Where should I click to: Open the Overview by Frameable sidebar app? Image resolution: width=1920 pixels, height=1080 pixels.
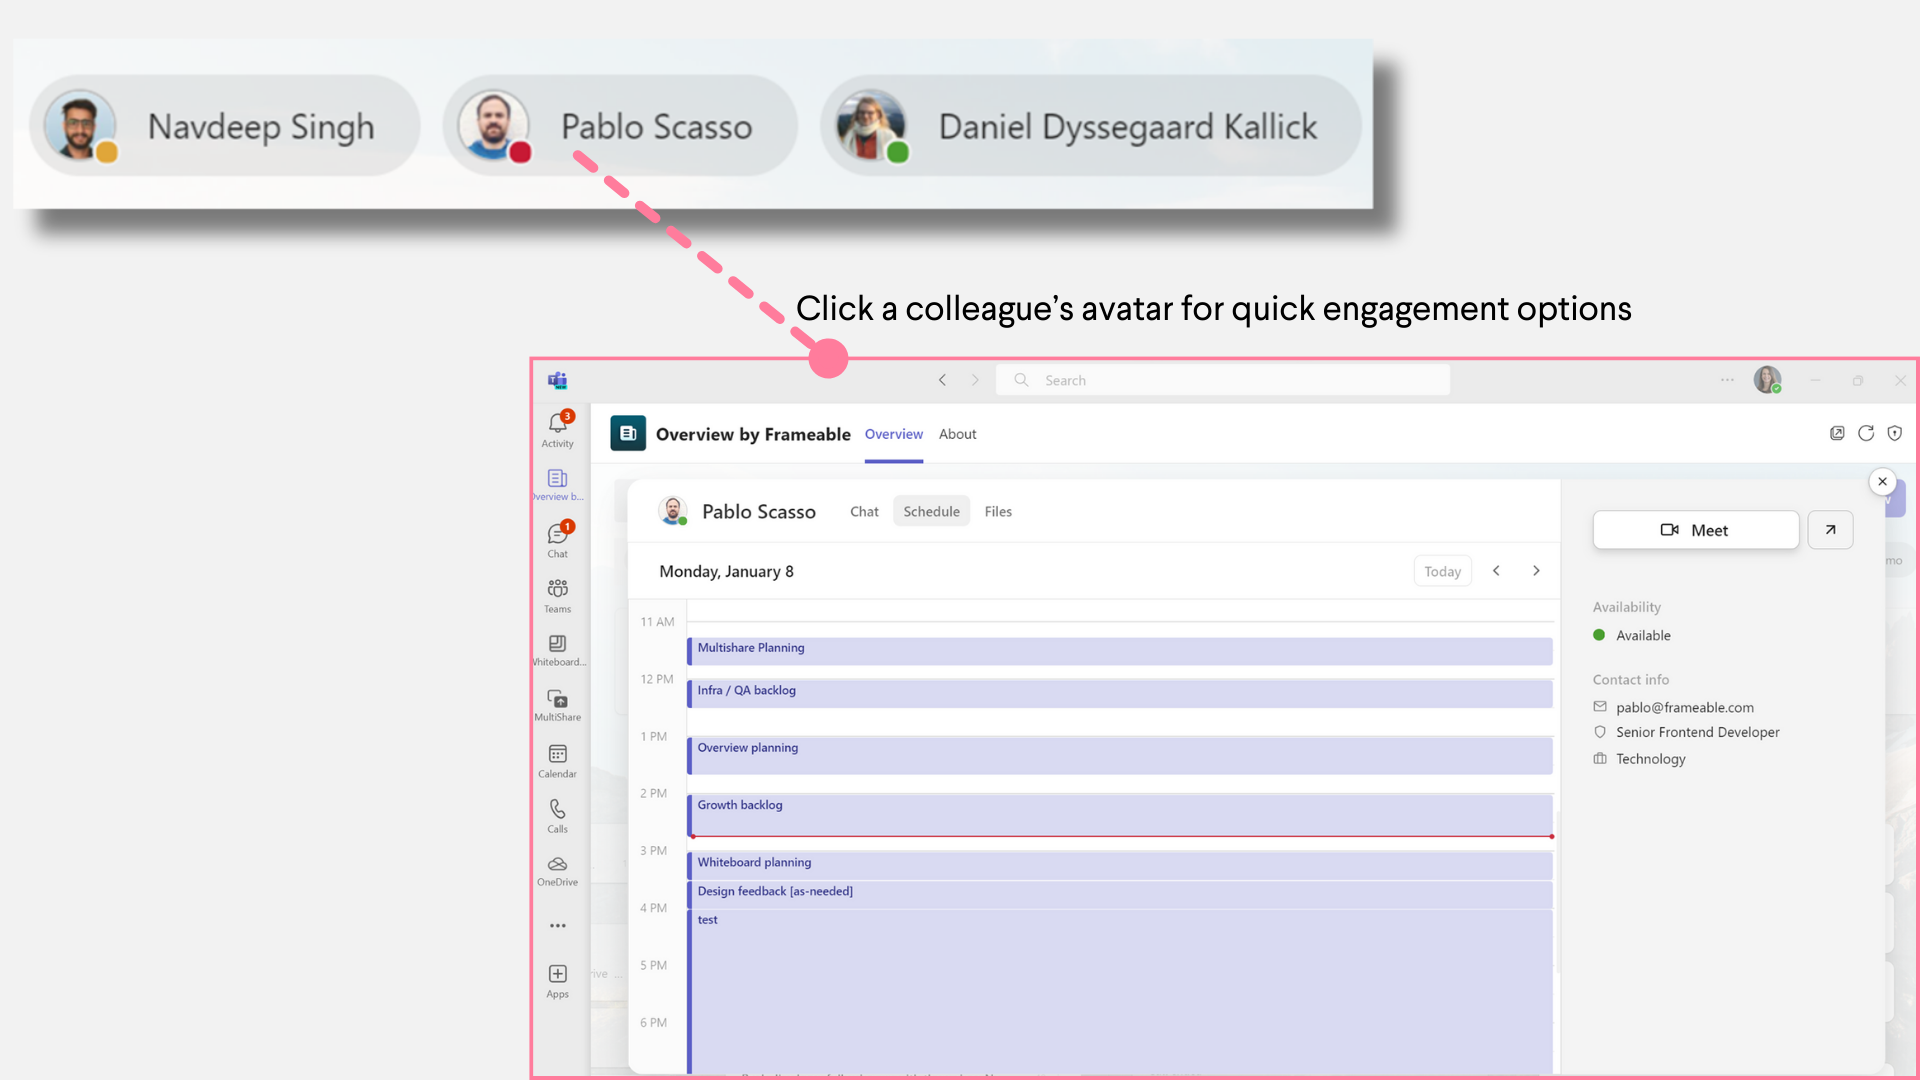pos(558,485)
